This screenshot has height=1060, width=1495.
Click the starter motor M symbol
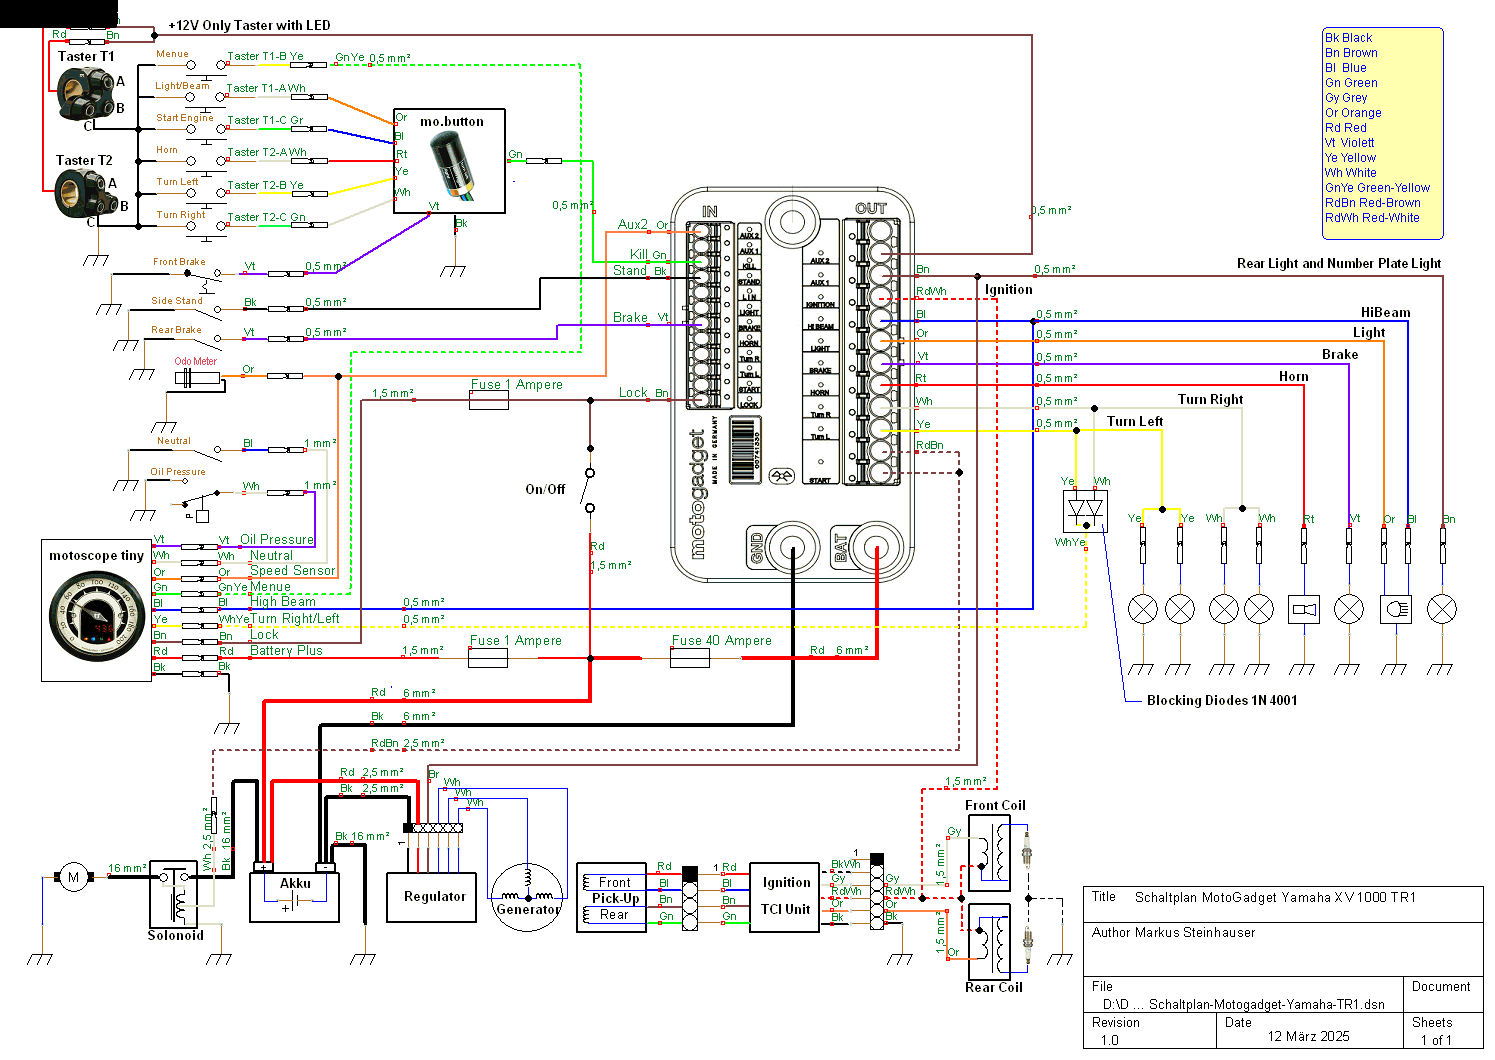coord(73,878)
